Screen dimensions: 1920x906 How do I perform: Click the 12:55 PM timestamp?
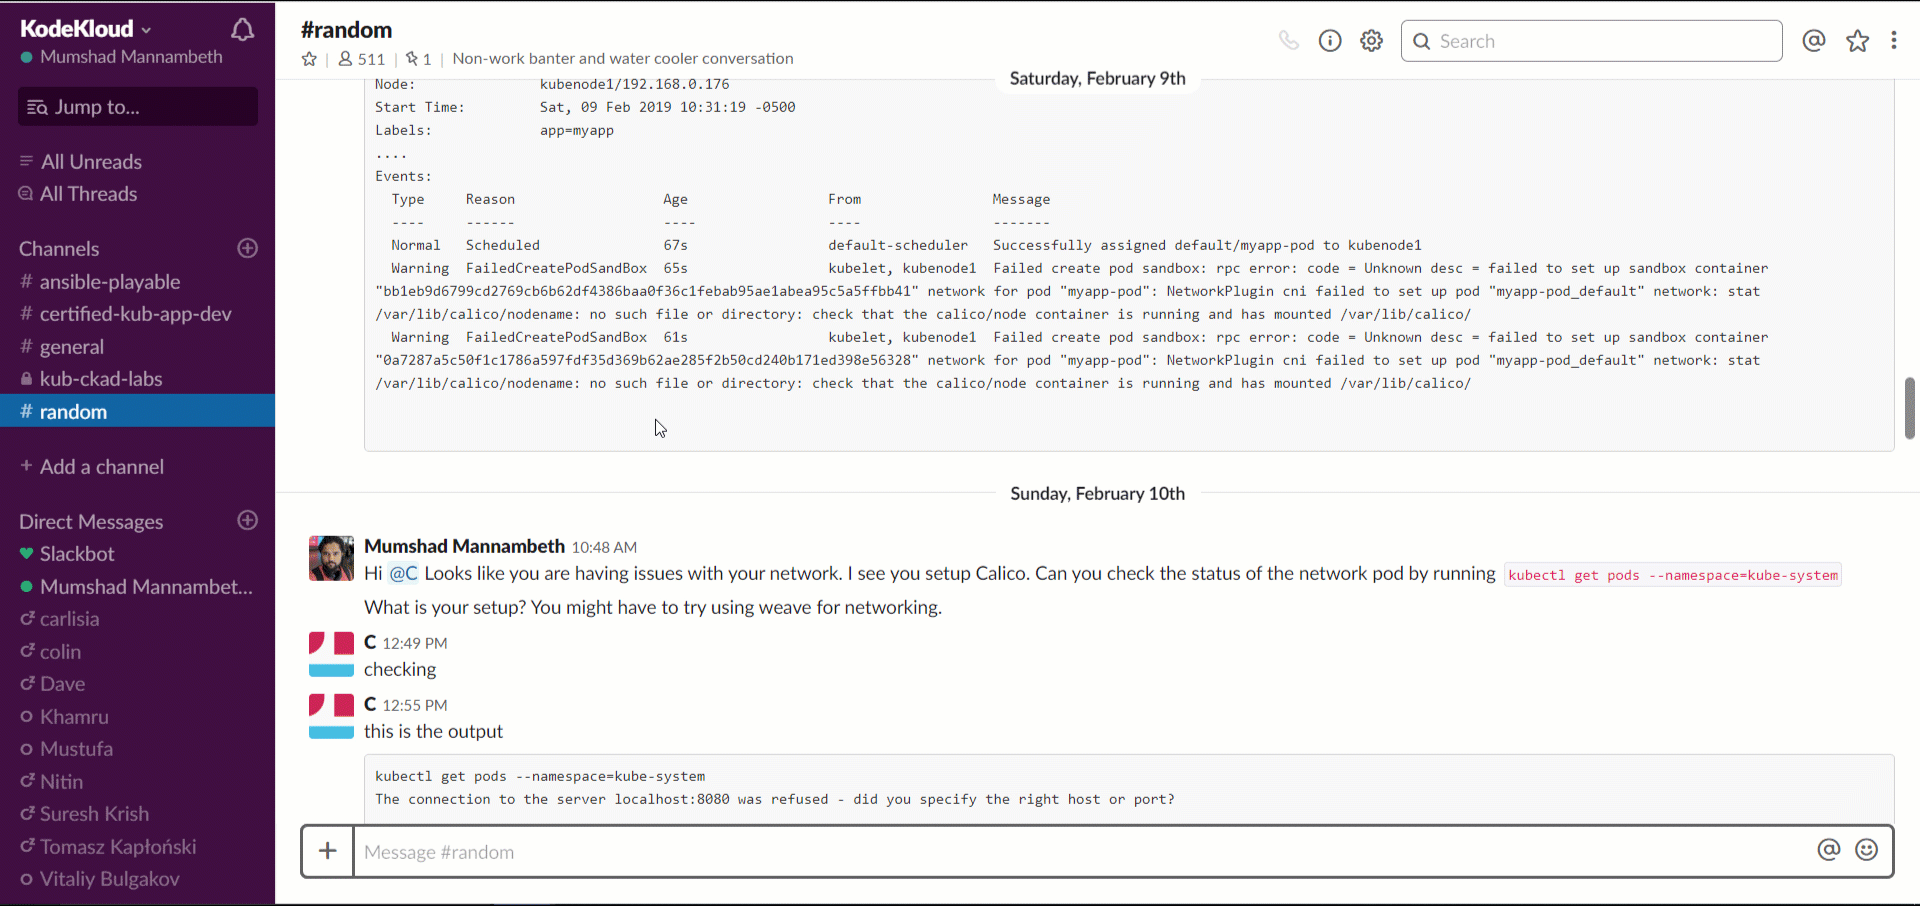tap(415, 706)
